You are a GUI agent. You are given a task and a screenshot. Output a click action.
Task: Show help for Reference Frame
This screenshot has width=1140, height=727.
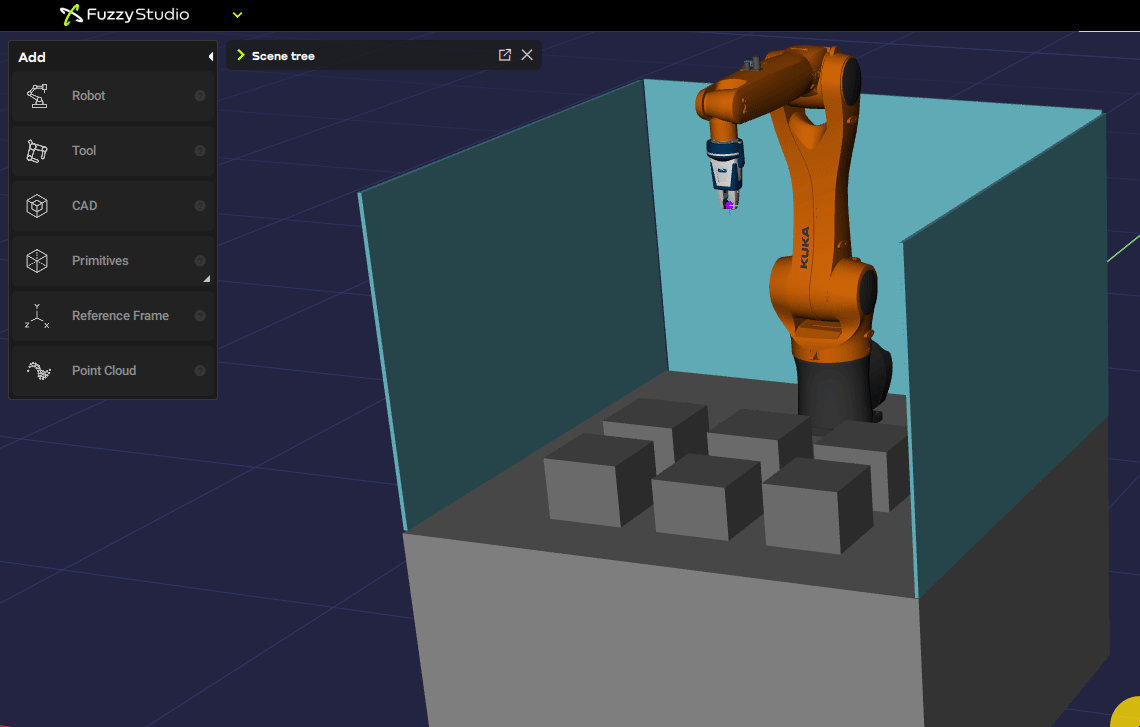tap(200, 316)
